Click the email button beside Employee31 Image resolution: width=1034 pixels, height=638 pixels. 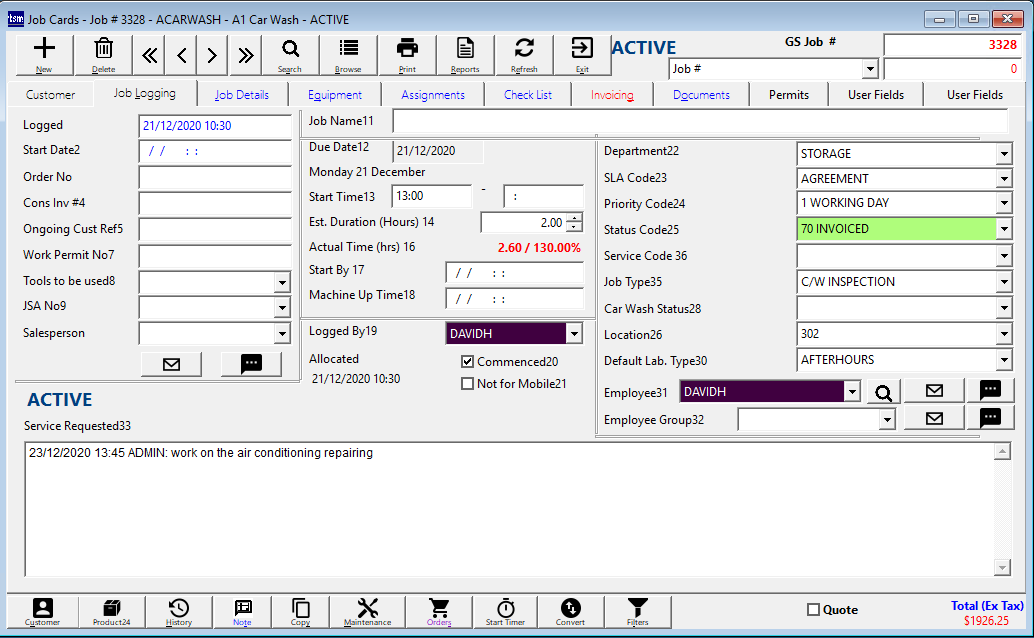click(934, 392)
